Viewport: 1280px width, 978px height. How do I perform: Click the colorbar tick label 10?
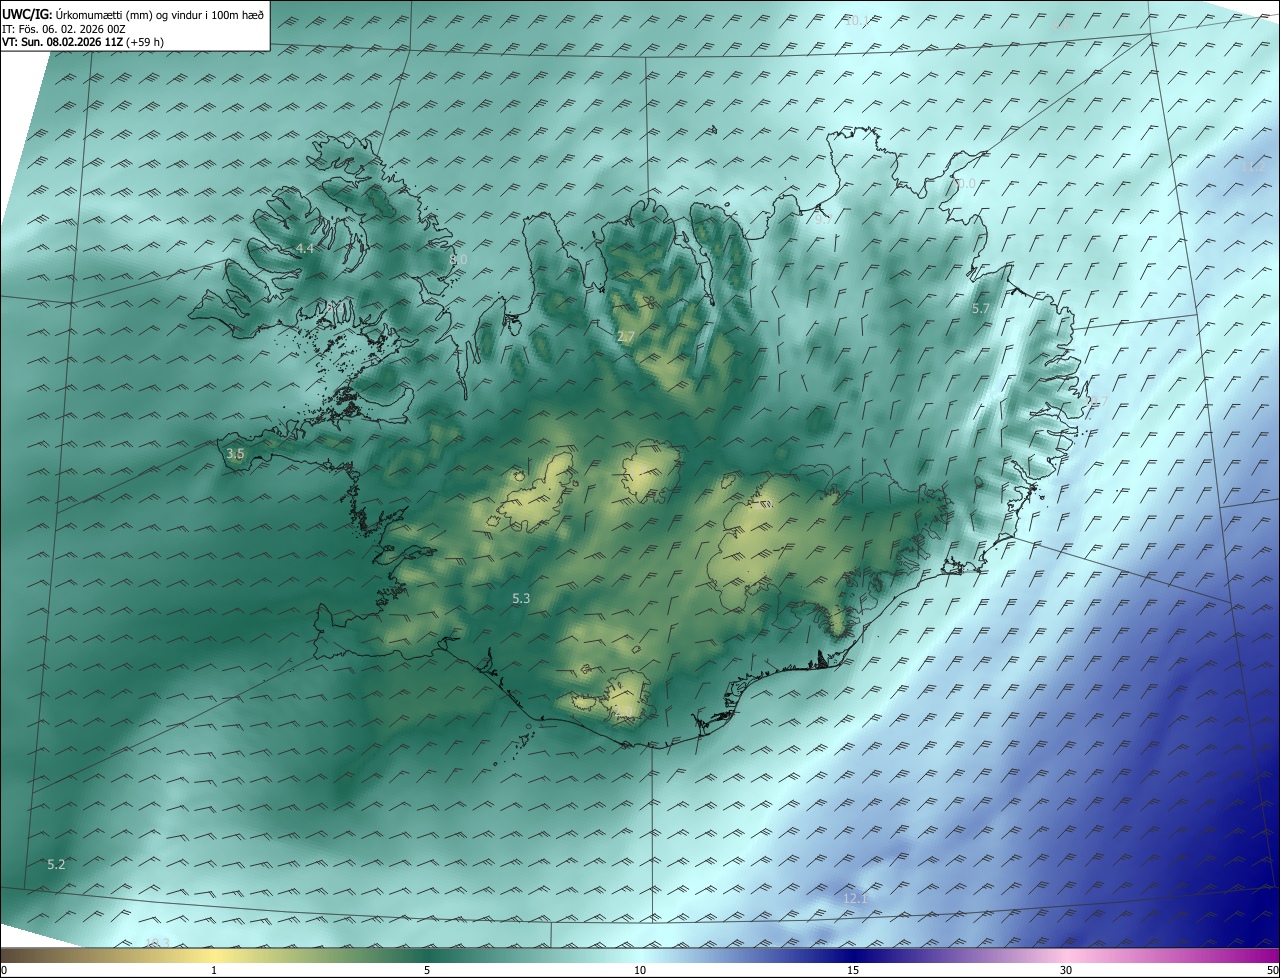pyautogui.click(x=640, y=970)
